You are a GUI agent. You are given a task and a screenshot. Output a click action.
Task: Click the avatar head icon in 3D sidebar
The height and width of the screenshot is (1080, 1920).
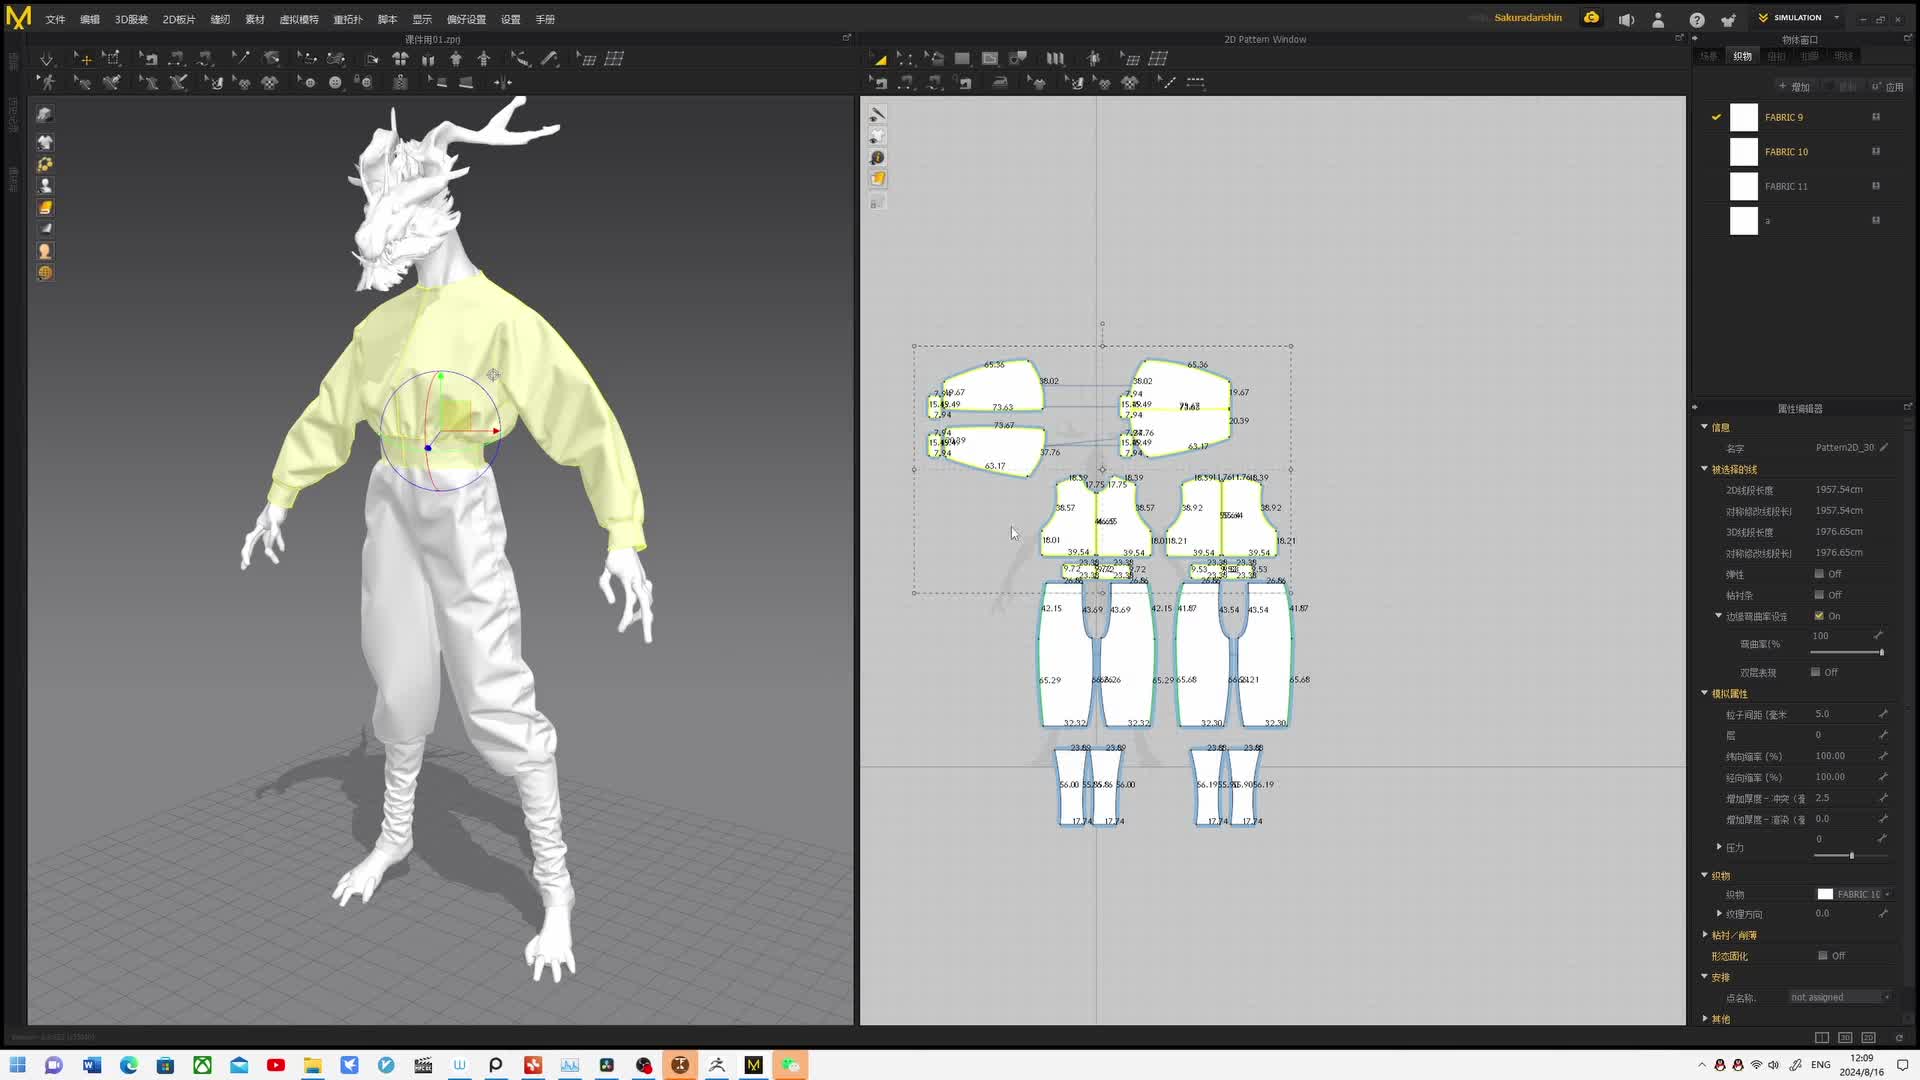(45, 251)
